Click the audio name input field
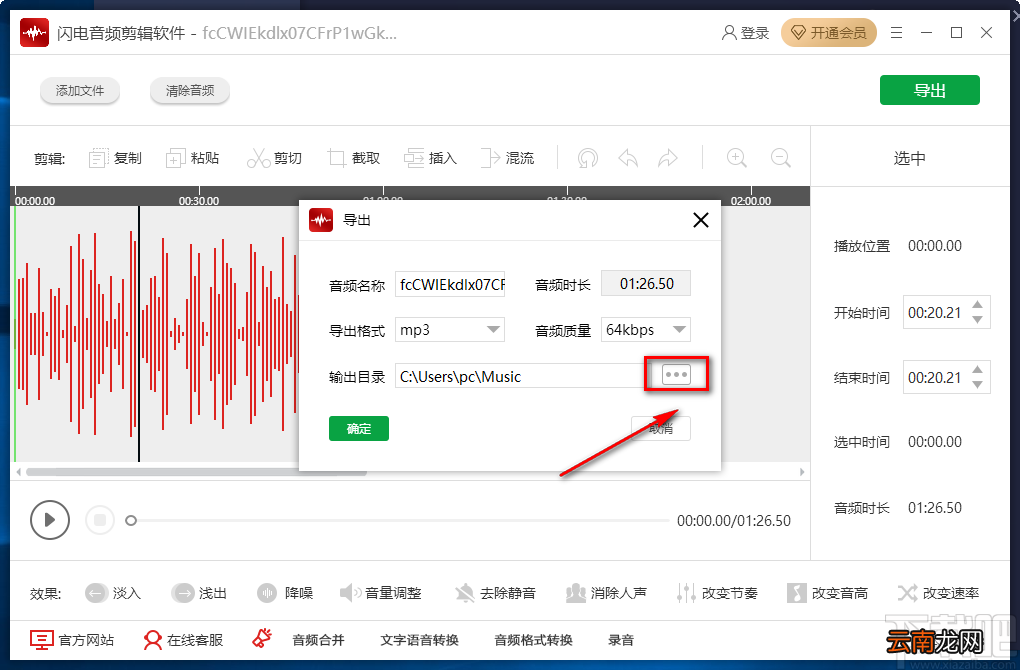This screenshot has height=670, width=1020. pyautogui.click(x=450, y=284)
